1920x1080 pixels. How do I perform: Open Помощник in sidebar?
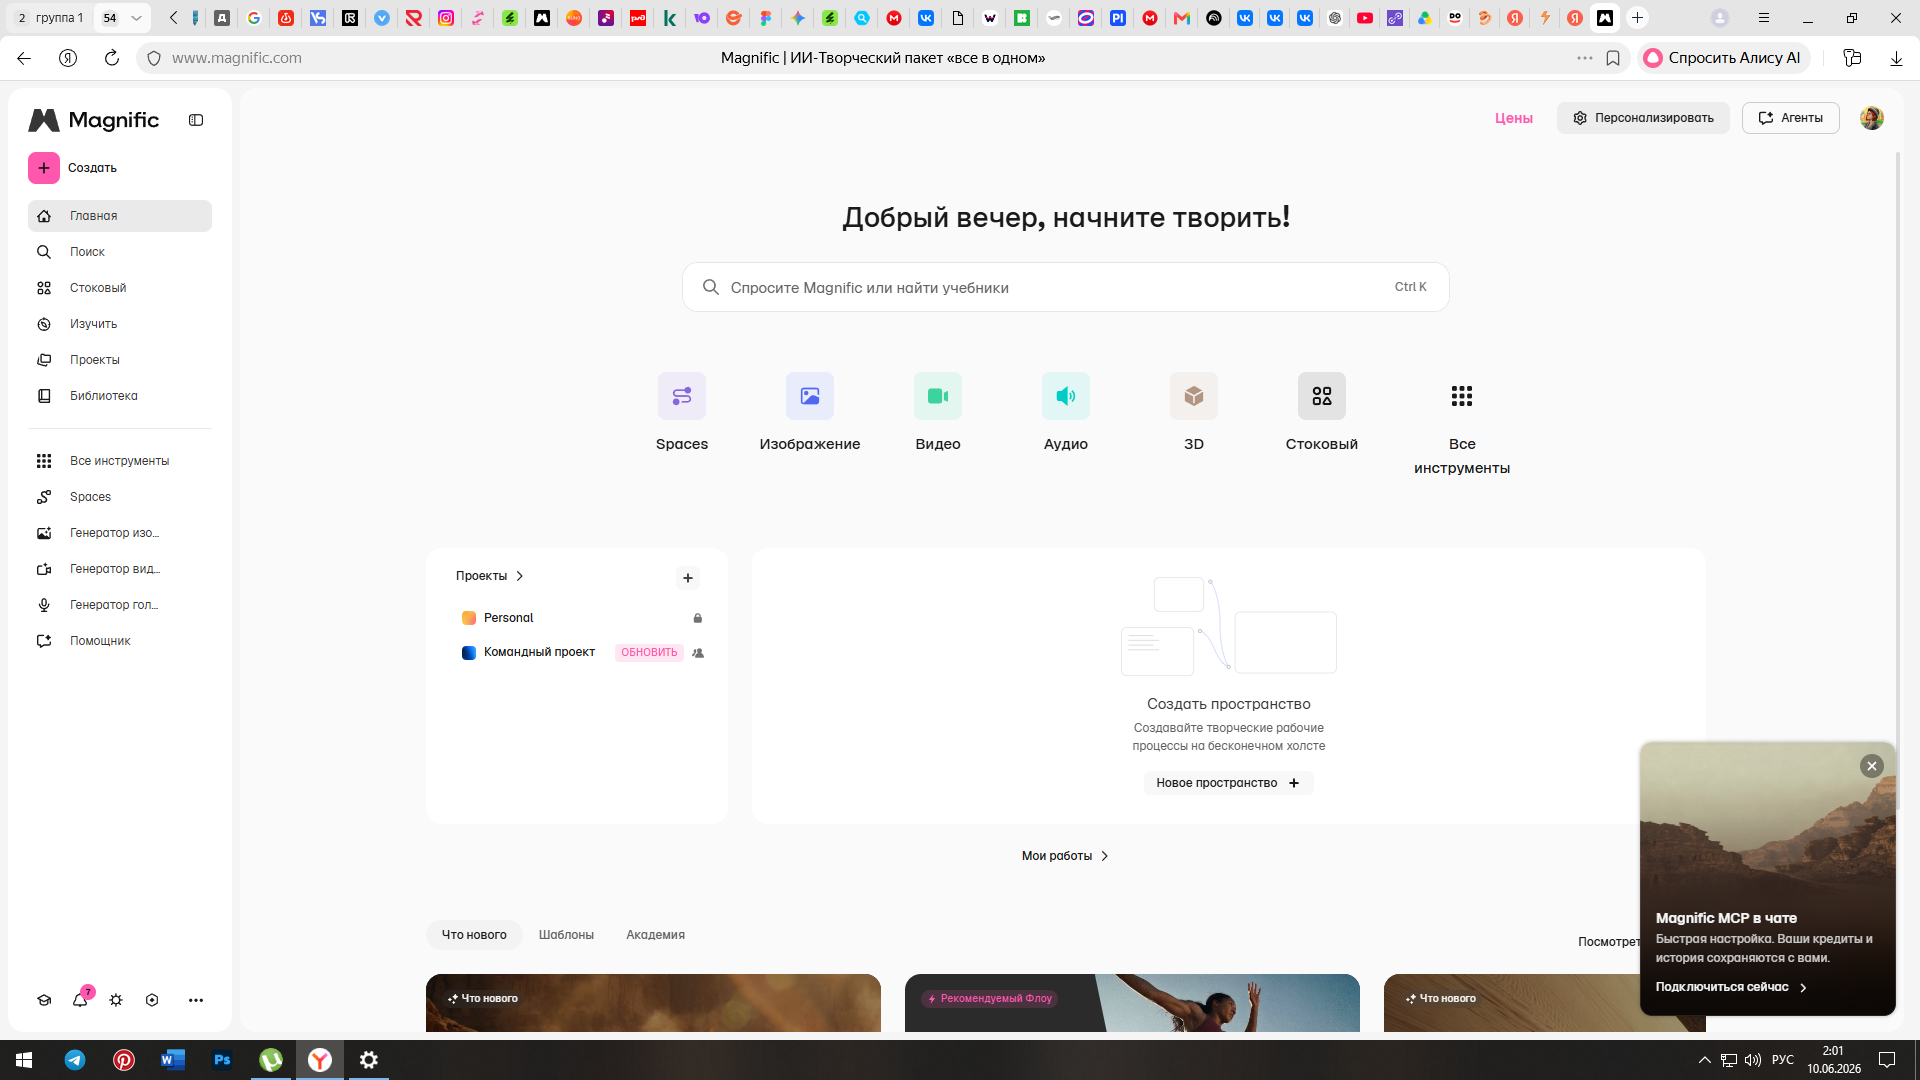click(x=120, y=641)
